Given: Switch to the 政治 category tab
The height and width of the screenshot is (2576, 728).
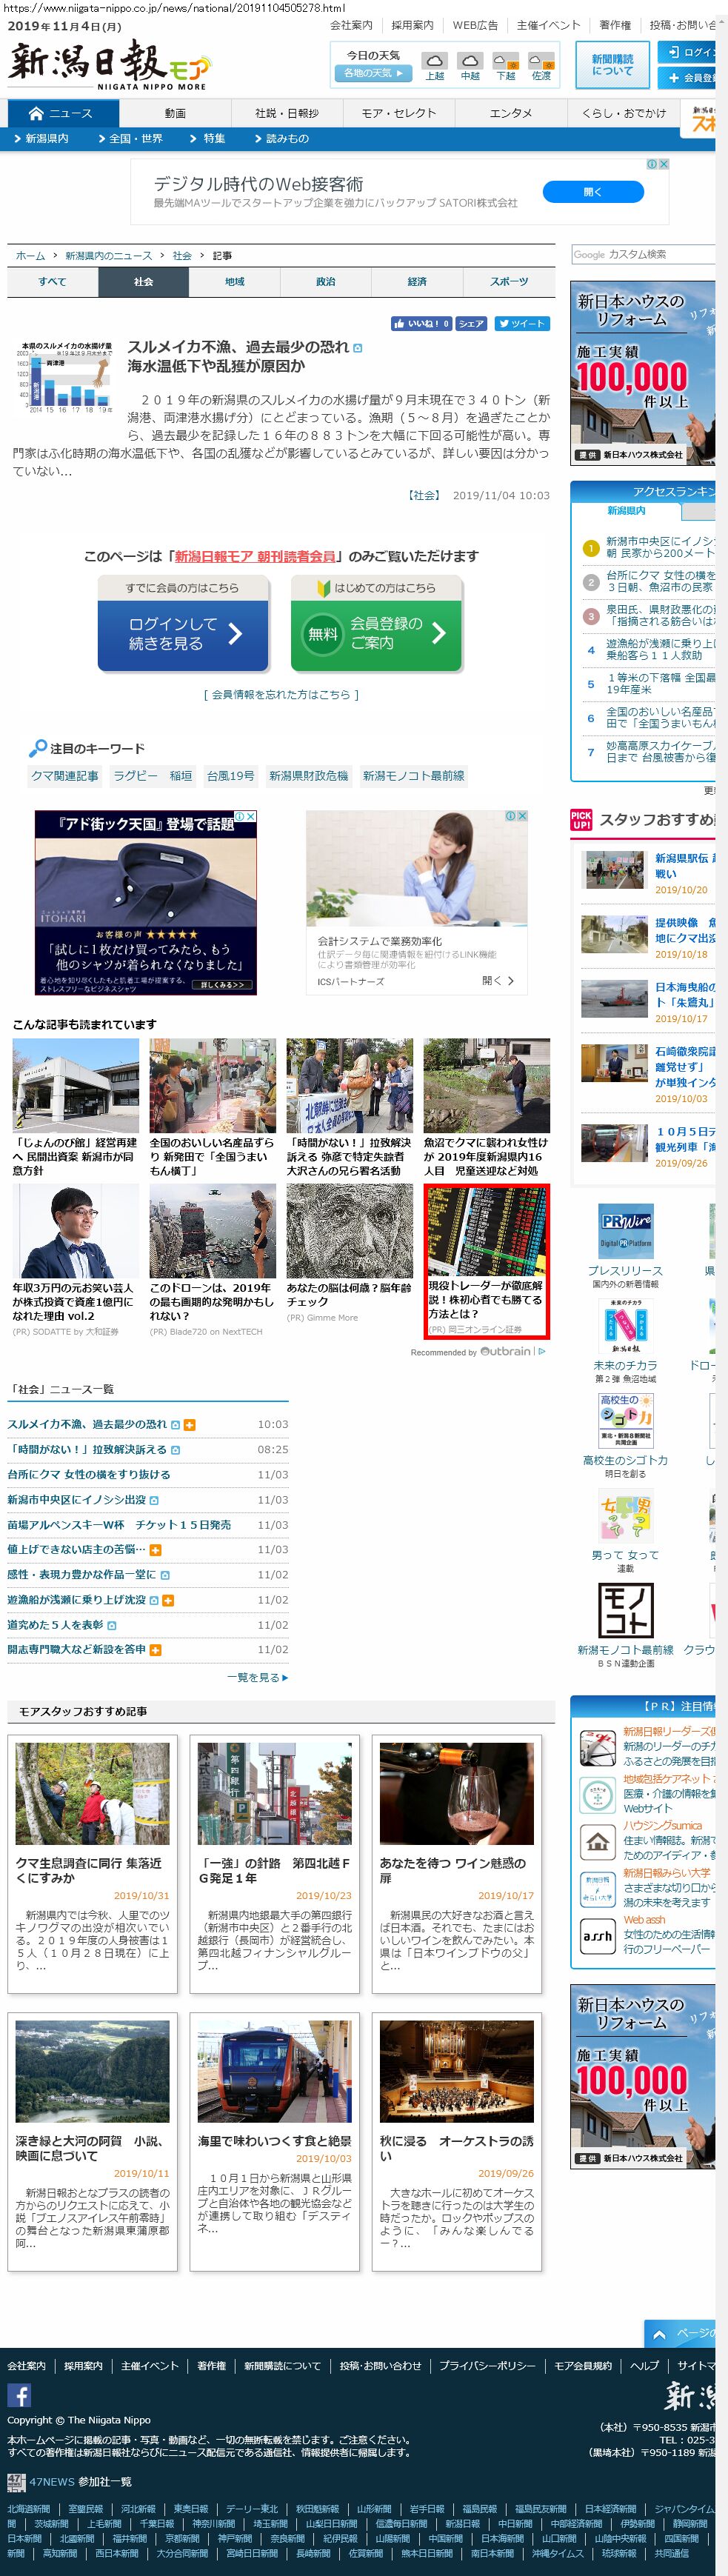Looking at the screenshot, I should coord(326,282).
